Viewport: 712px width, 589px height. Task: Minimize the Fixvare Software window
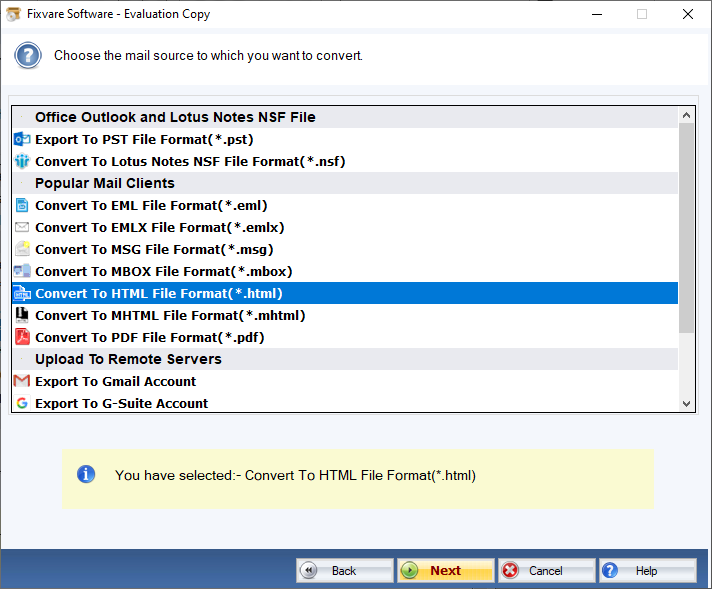click(597, 14)
